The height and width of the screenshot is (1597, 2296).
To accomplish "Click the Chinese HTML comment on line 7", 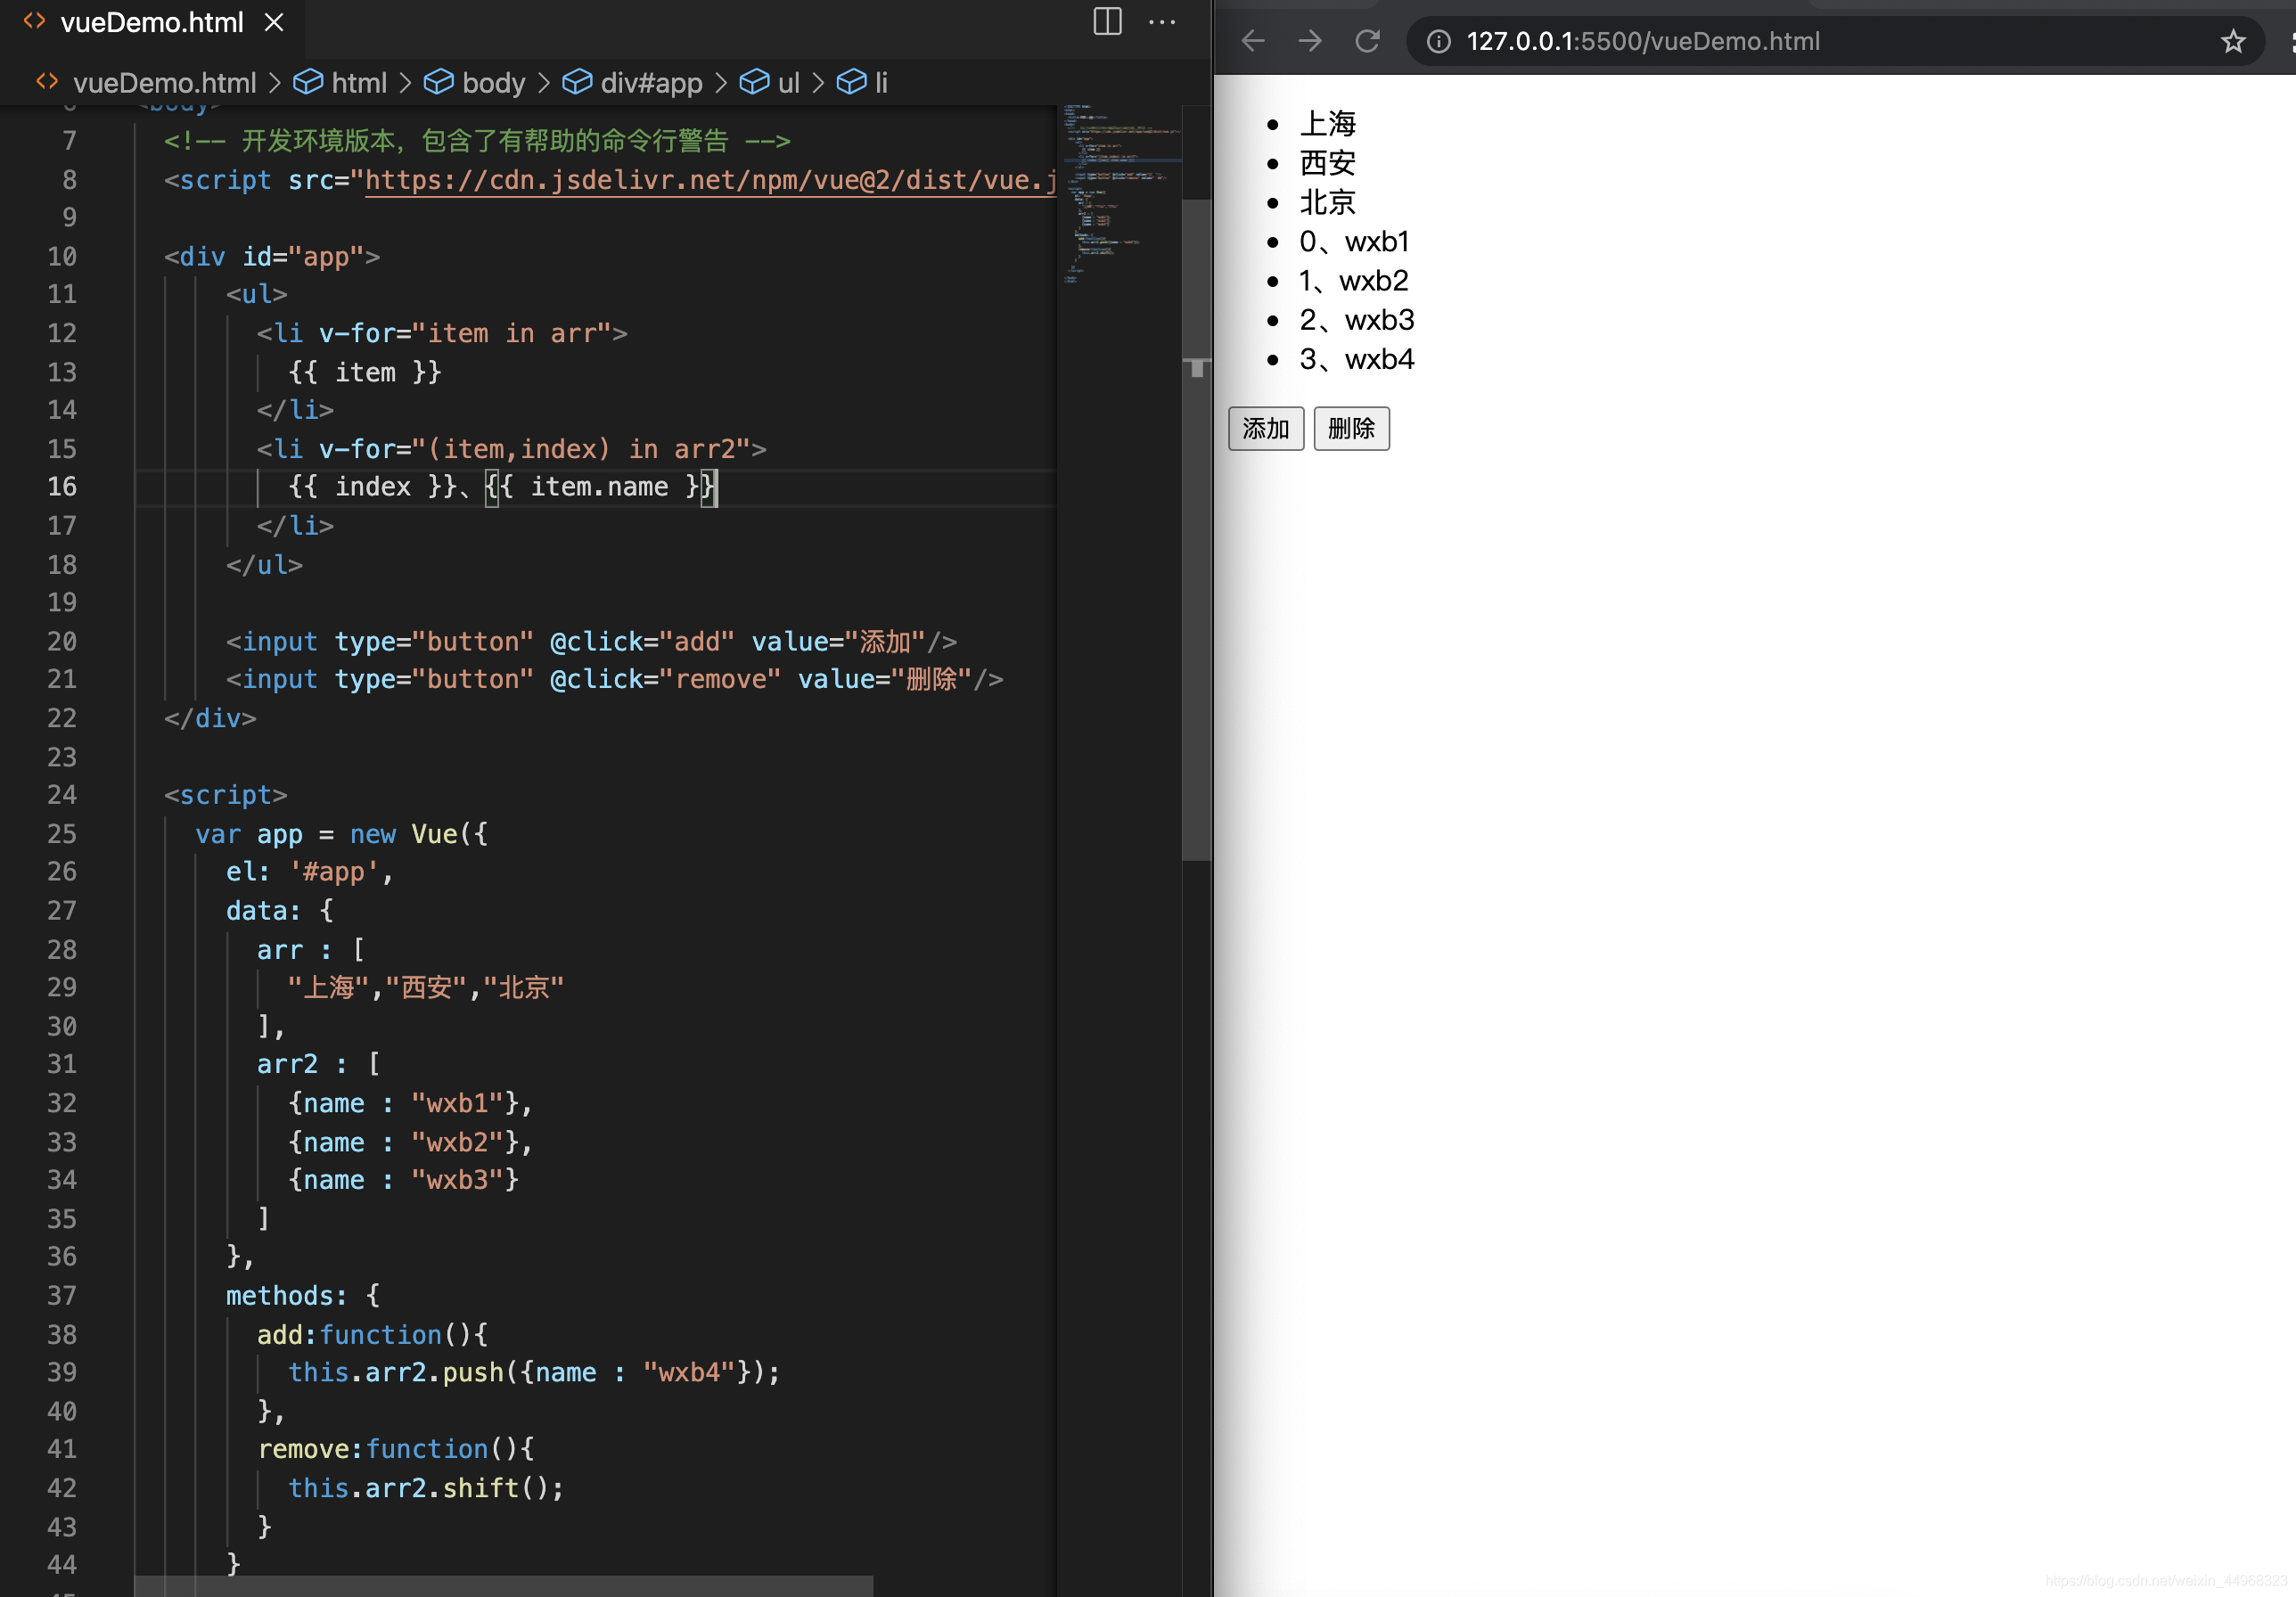I will click(478, 141).
